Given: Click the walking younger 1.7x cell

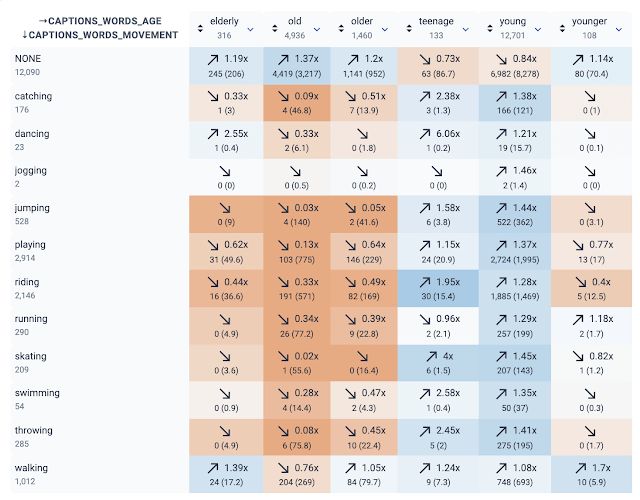Looking at the screenshot, I should (x=591, y=475).
